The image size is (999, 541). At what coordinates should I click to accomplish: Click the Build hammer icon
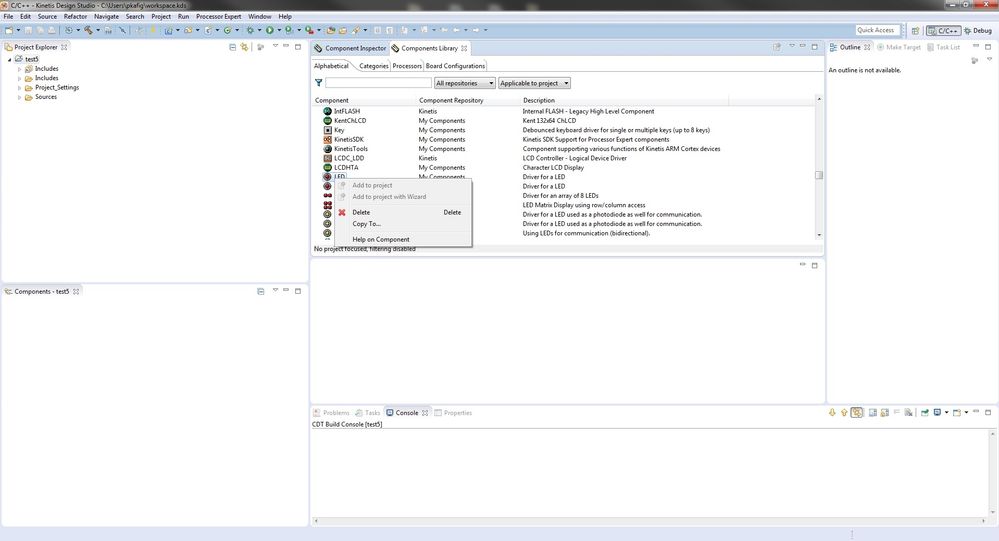[88, 30]
